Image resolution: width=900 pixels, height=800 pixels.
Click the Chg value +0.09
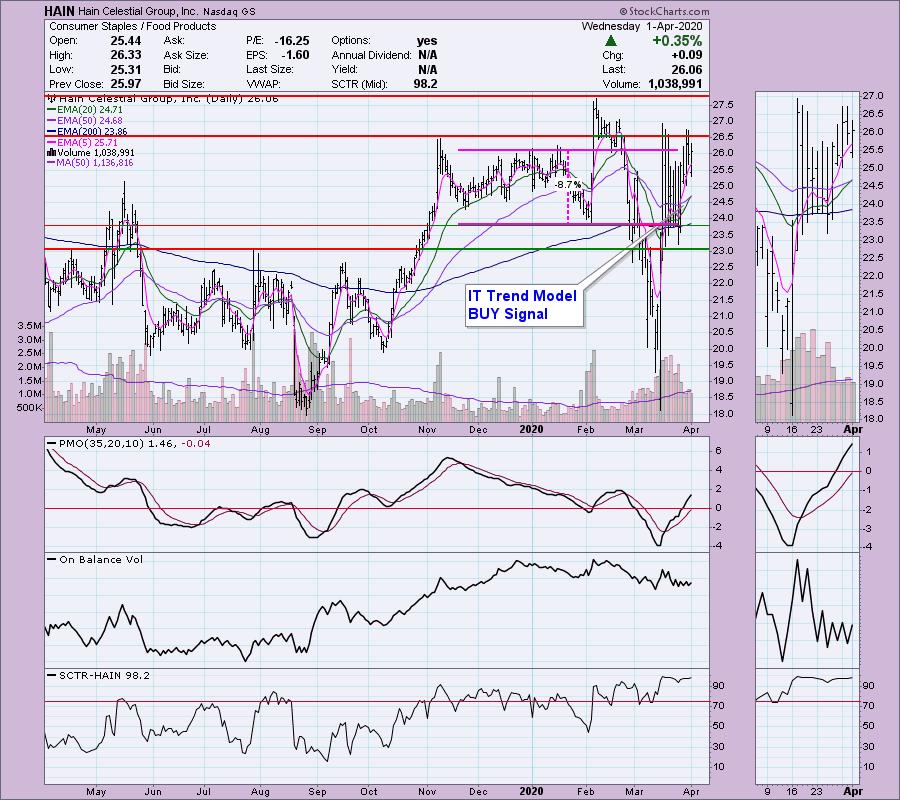(x=686, y=55)
